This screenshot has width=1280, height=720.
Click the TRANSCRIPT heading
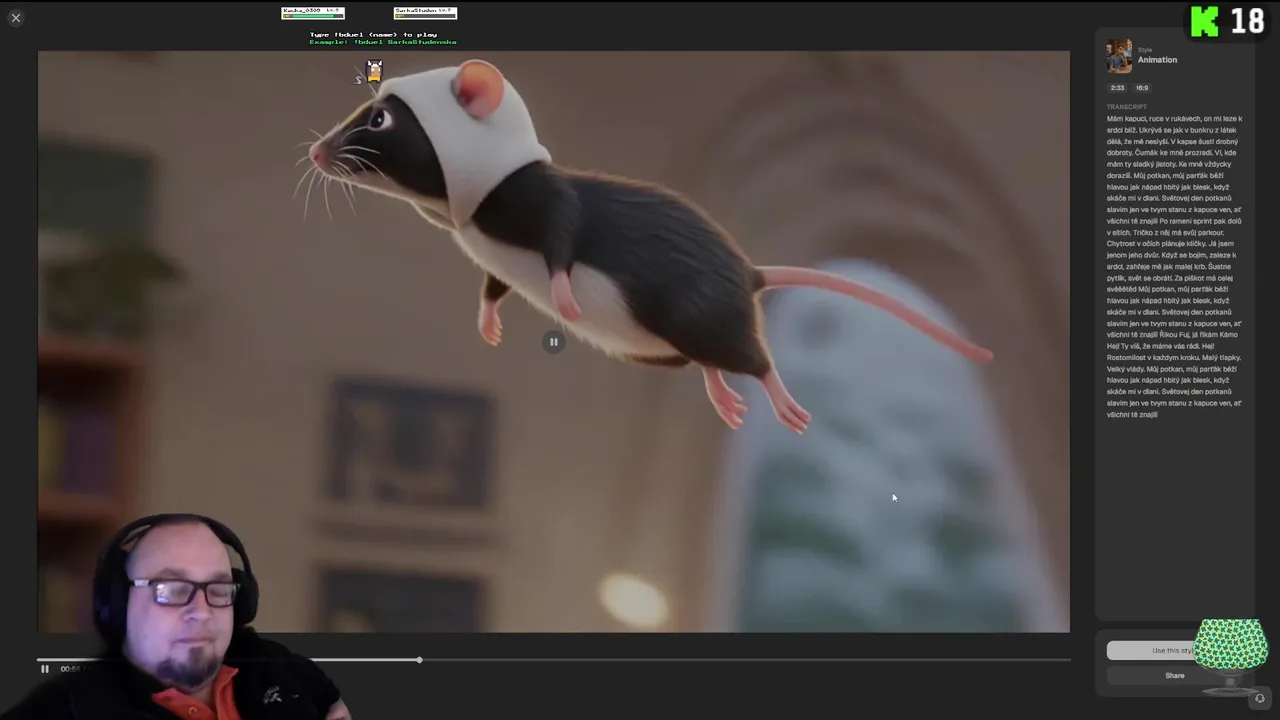tap(1126, 107)
